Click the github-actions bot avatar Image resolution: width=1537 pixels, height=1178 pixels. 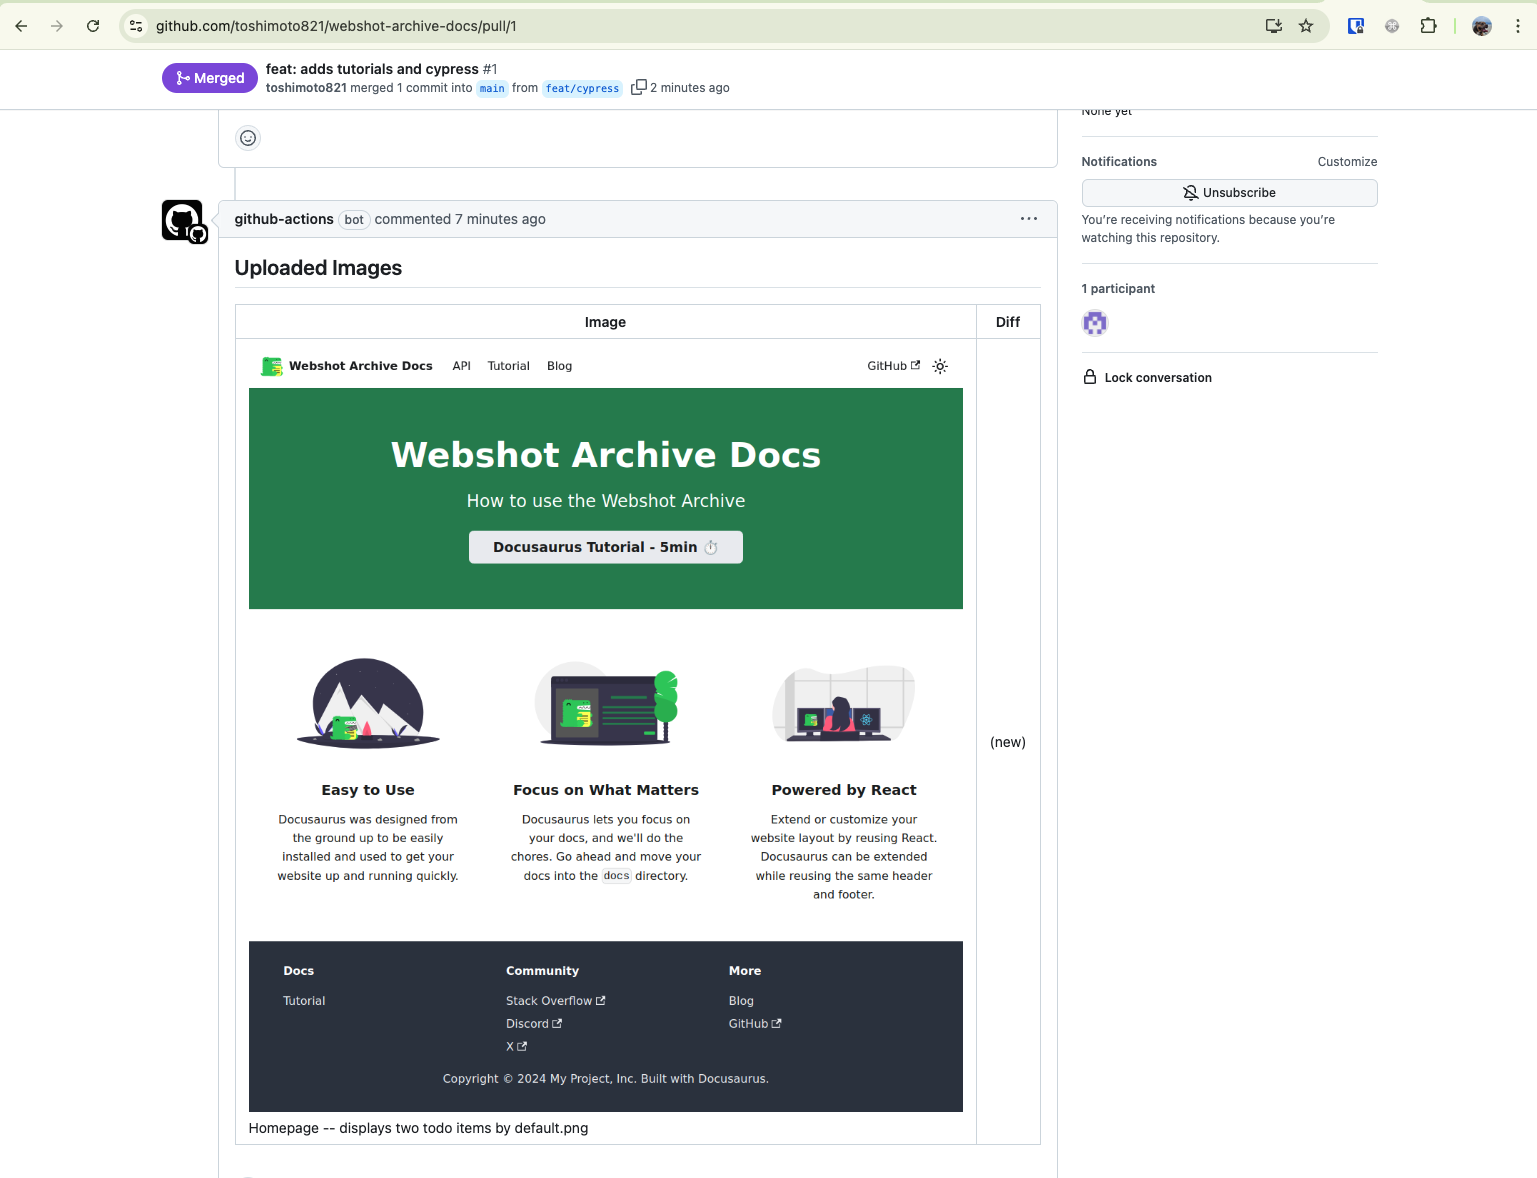click(x=183, y=219)
